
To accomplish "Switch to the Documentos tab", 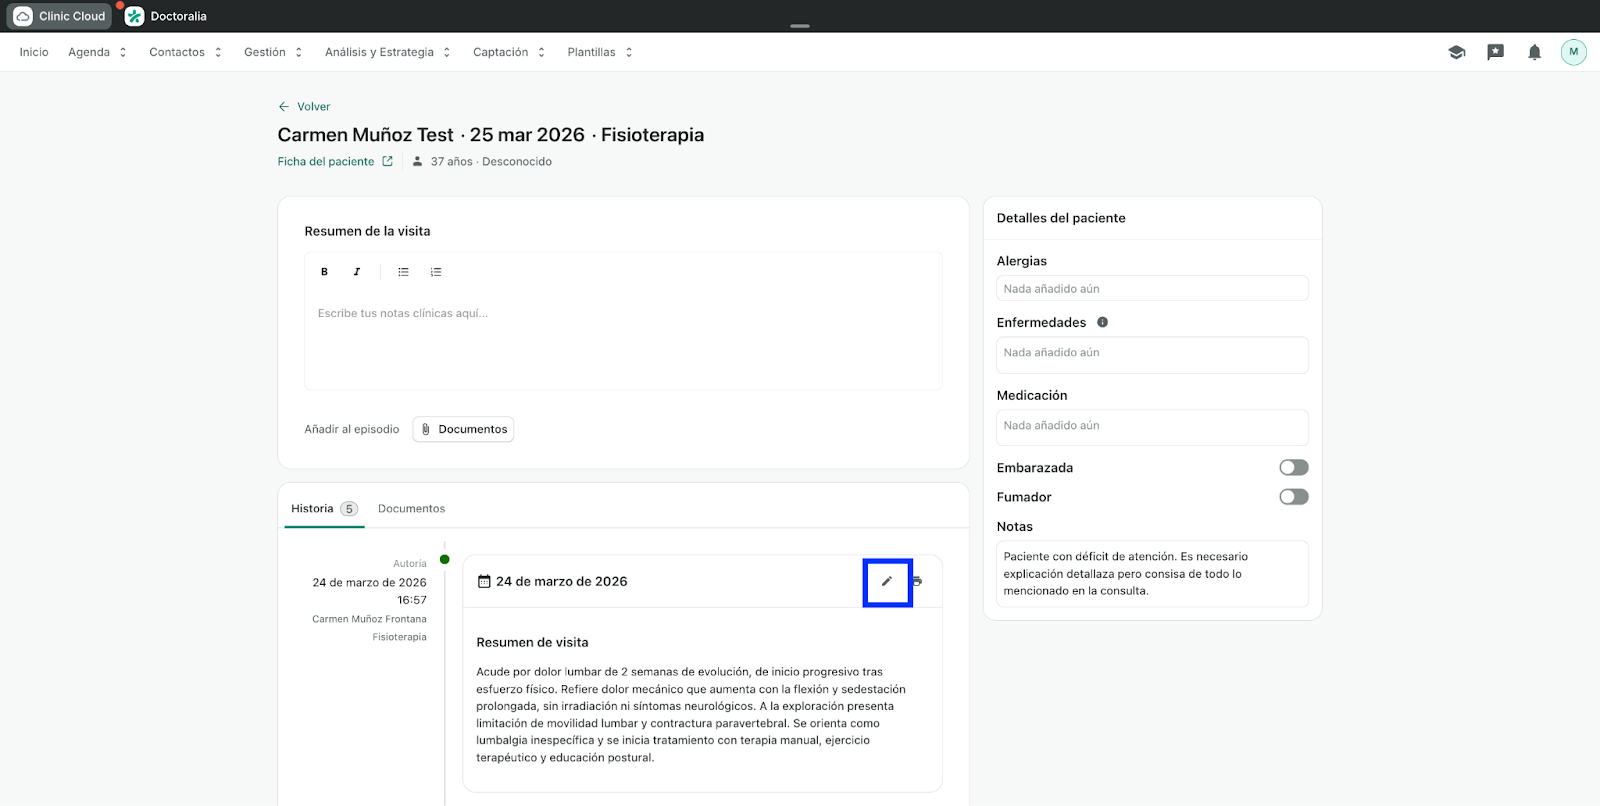I will (411, 509).
